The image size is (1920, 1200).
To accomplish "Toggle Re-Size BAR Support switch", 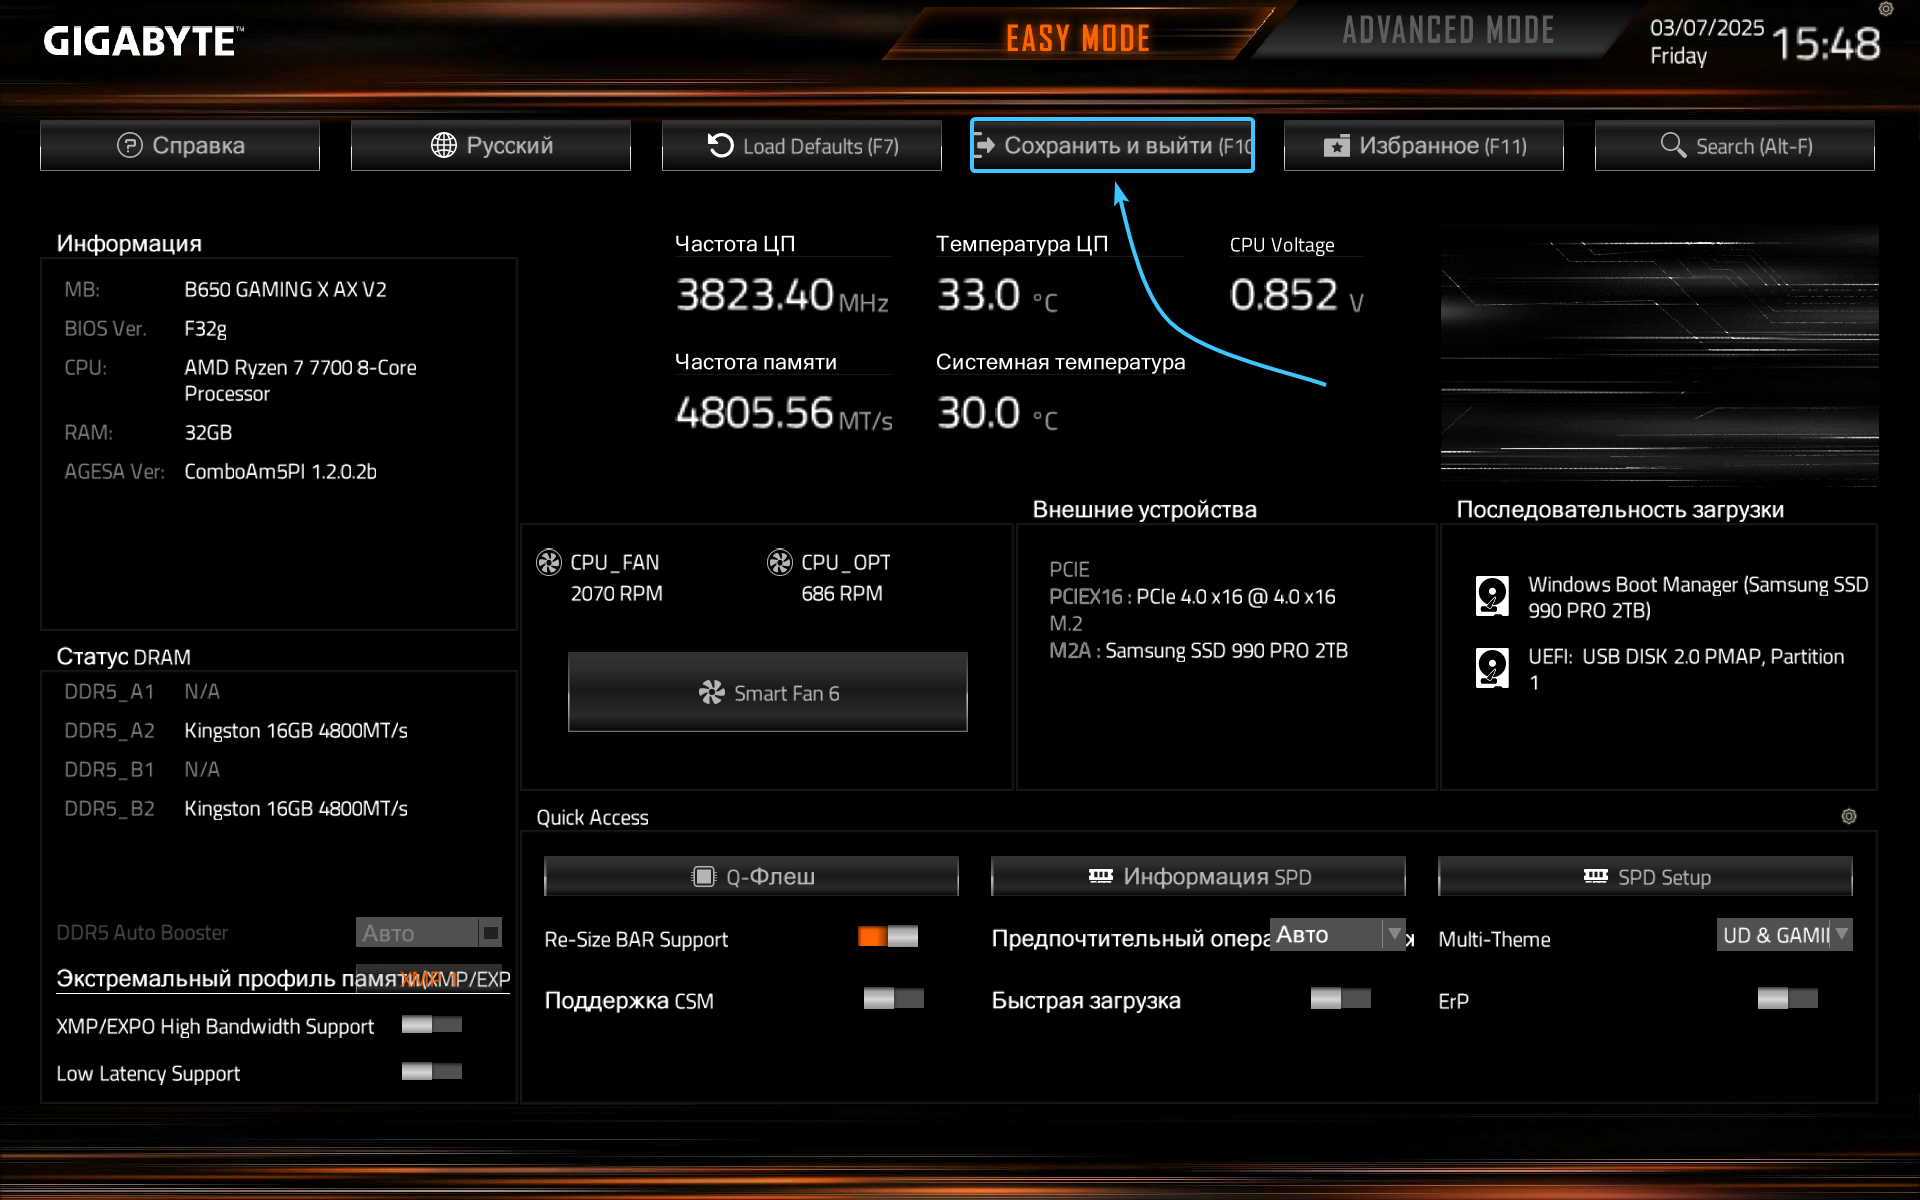I will [x=888, y=937].
